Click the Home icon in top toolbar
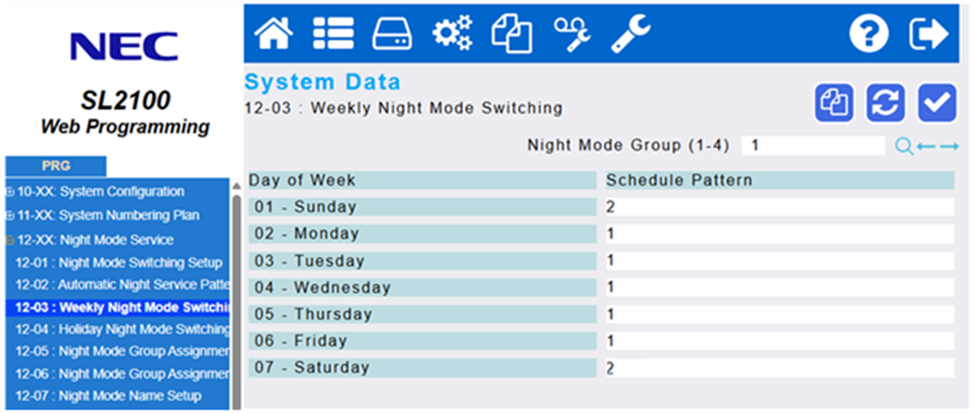Screen dimensions: 975x413 [x=273, y=34]
